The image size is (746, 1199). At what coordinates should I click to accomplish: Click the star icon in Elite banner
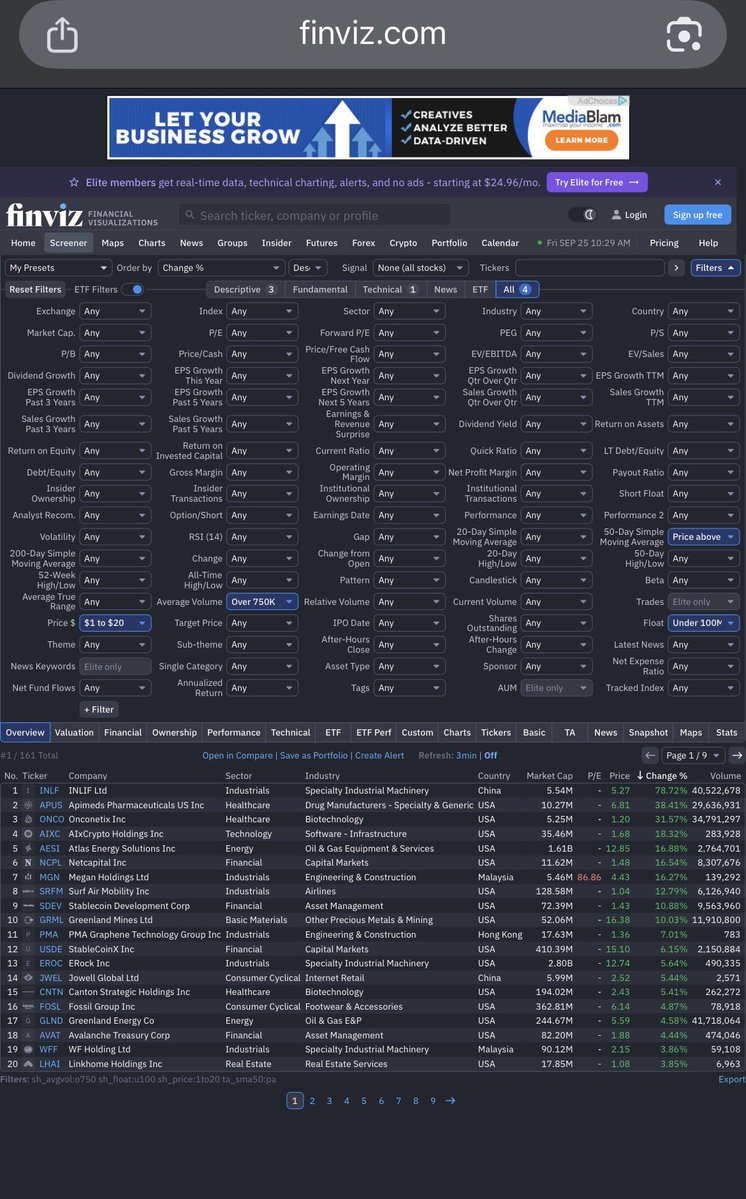[74, 182]
